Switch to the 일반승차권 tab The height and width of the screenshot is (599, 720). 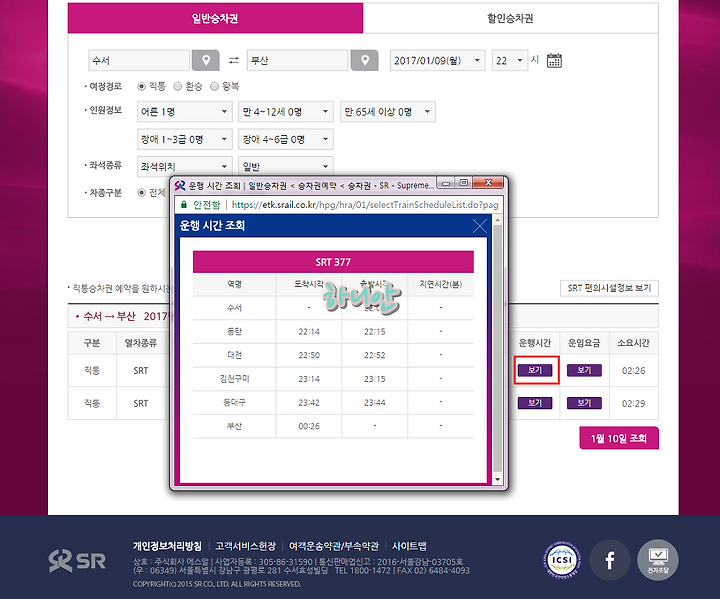(x=215, y=18)
